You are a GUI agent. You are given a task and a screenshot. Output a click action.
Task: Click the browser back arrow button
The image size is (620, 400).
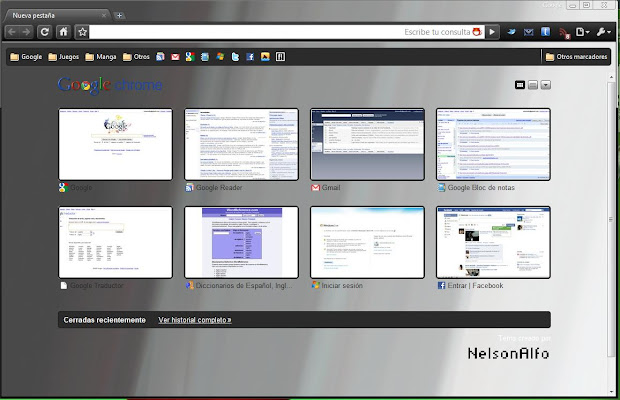(x=12, y=32)
